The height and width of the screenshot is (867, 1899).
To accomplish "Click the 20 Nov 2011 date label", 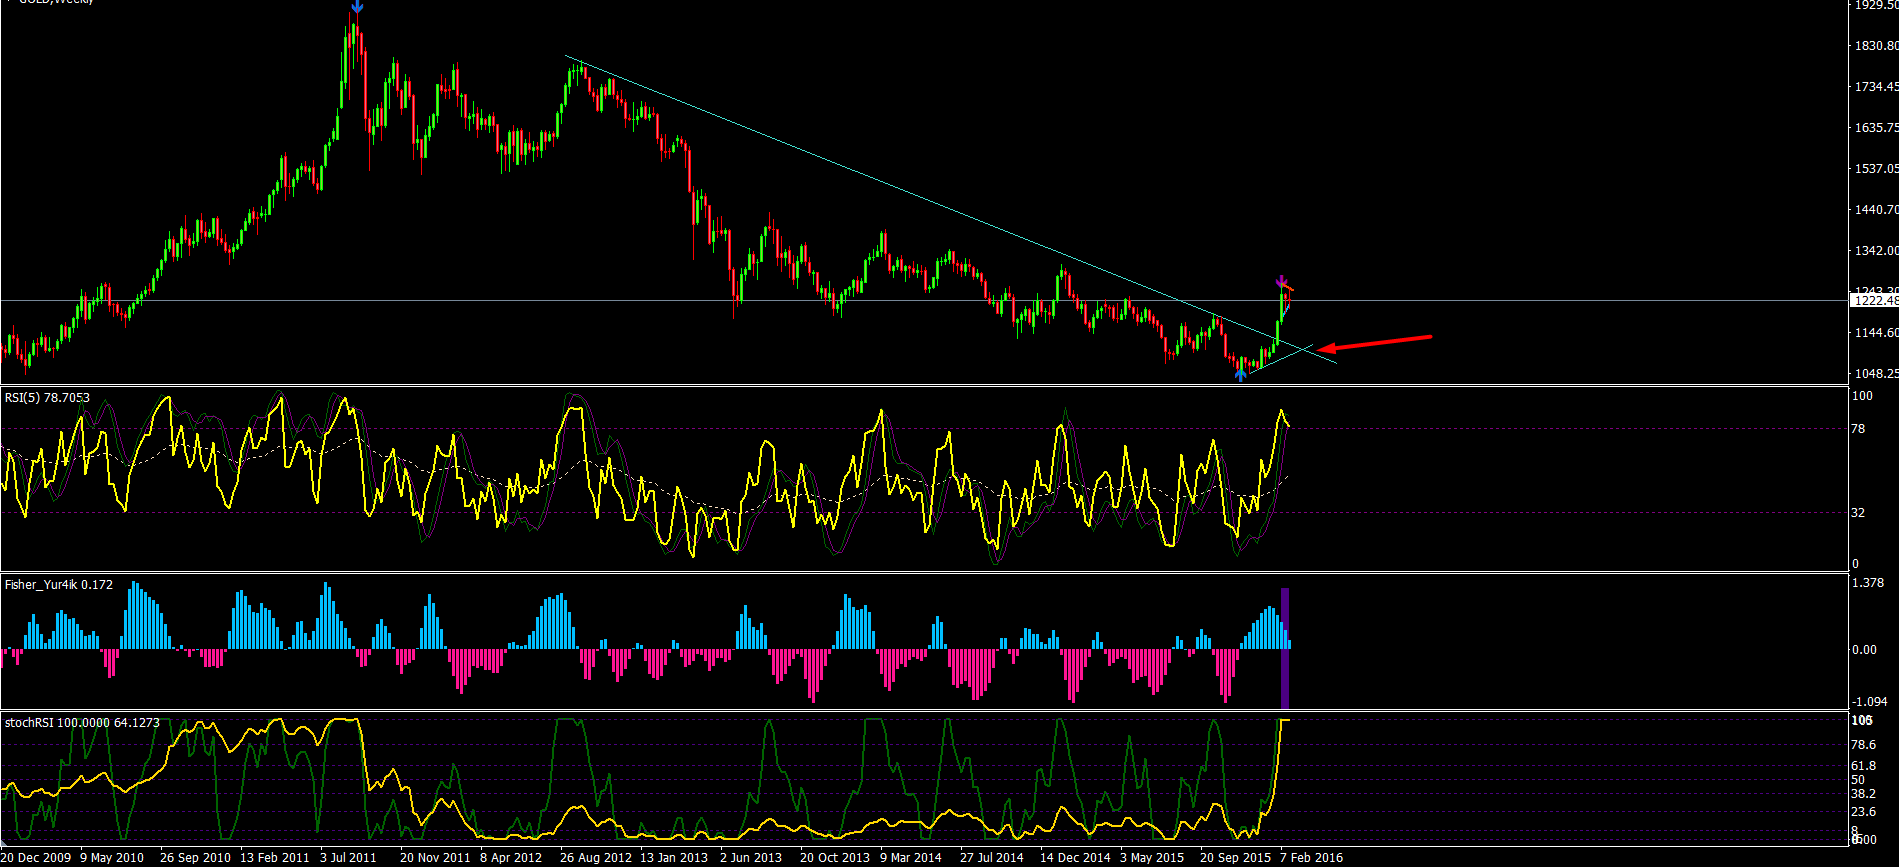I will (435, 858).
